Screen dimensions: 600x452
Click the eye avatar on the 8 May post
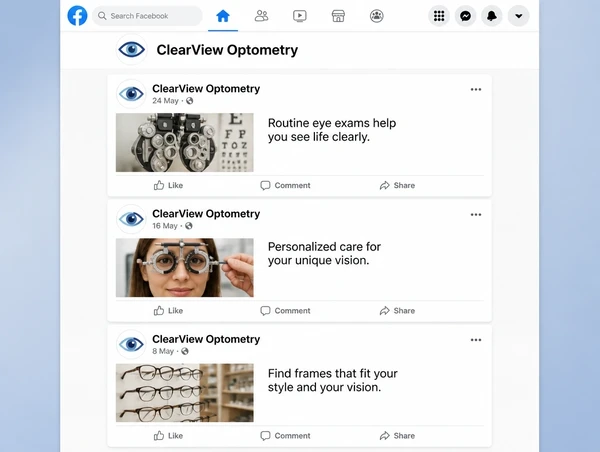point(131,344)
